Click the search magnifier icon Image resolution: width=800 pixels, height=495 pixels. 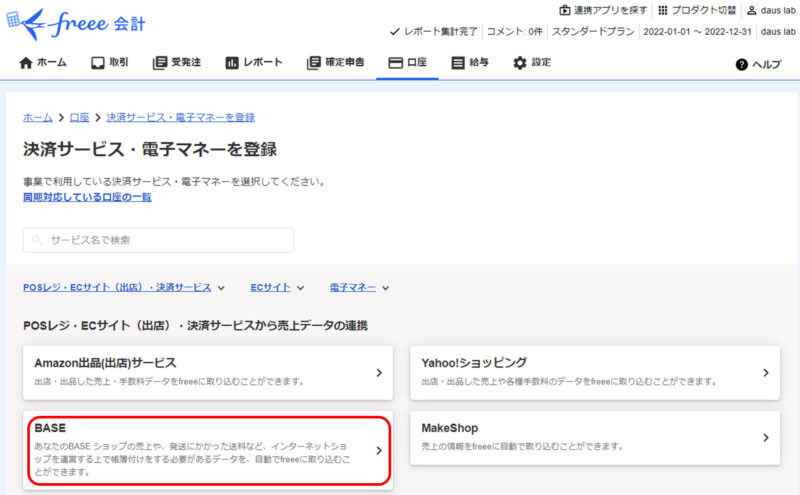click(x=37, y=240)
